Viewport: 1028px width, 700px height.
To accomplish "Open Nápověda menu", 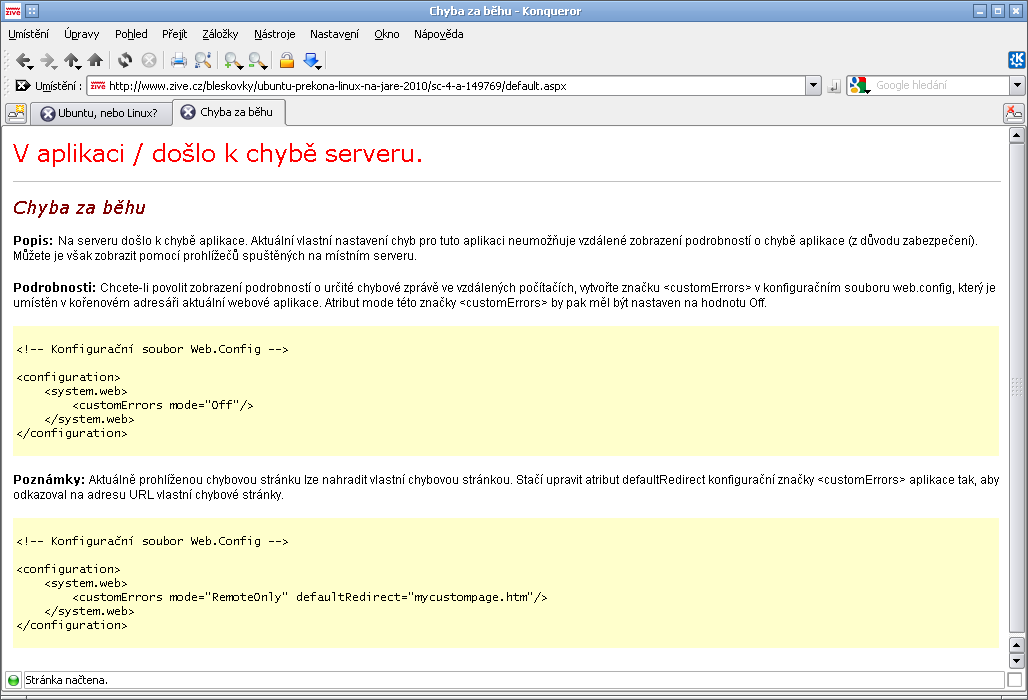I will pyautogui.click(x=439, y=34).
